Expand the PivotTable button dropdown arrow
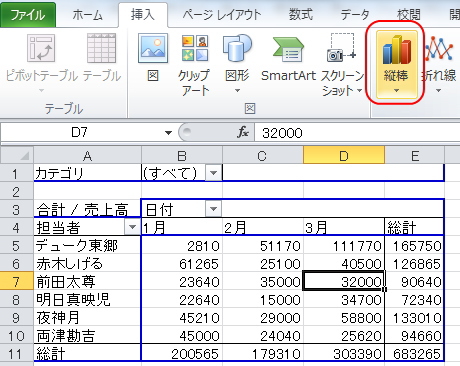The width and height of the screenshot is (460, 366). (41, 90)
